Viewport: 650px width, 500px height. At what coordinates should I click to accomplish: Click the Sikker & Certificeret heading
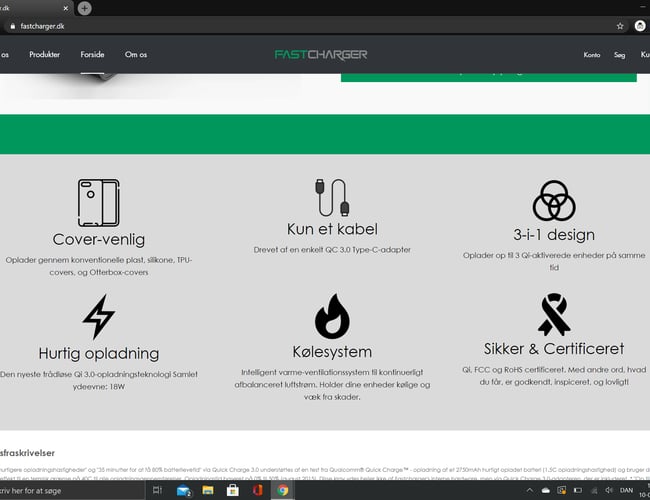554,349
